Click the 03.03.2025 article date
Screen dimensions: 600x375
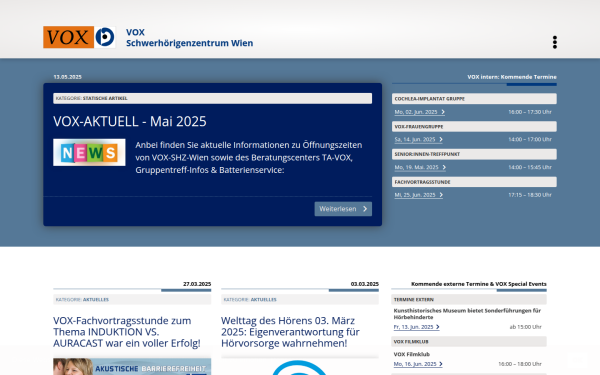pos(365,284)
